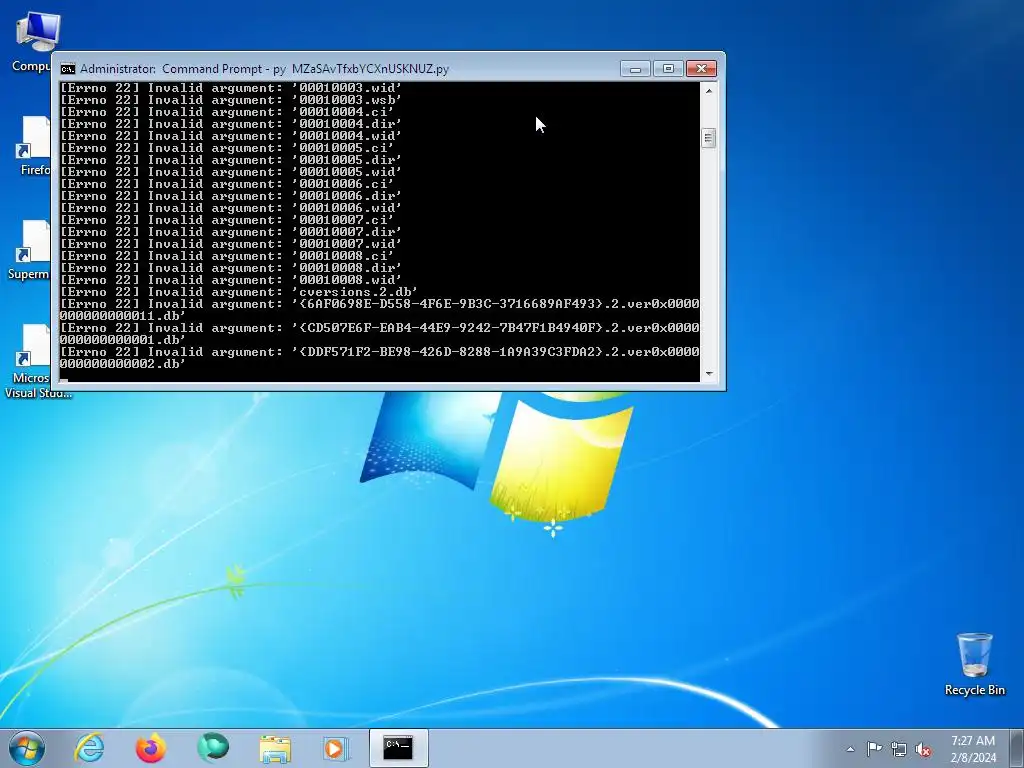
Task: Click the 'cversions.2.db' error line
Action: pos(239,292)
